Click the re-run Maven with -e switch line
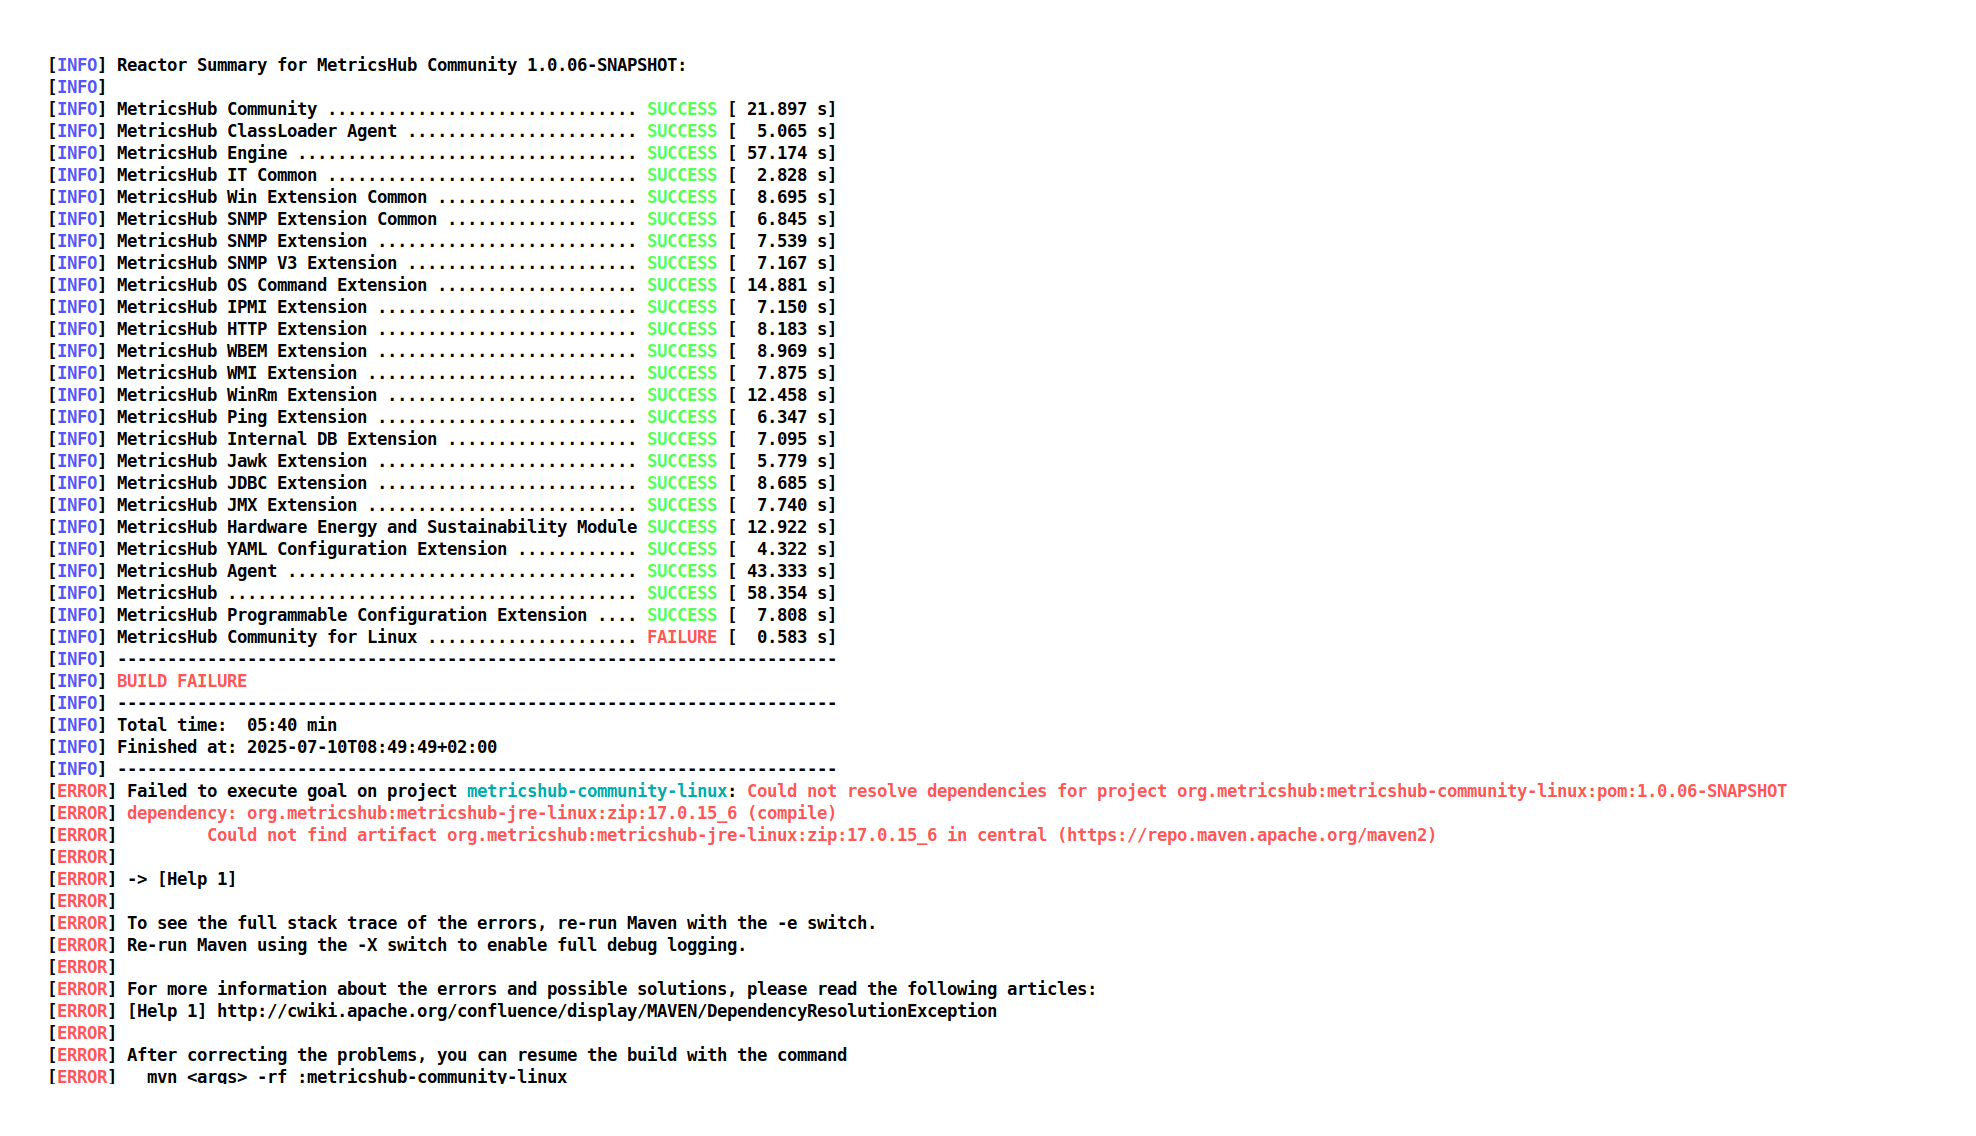Viewport: 1976px width, 1136px height. pos(500,923)
